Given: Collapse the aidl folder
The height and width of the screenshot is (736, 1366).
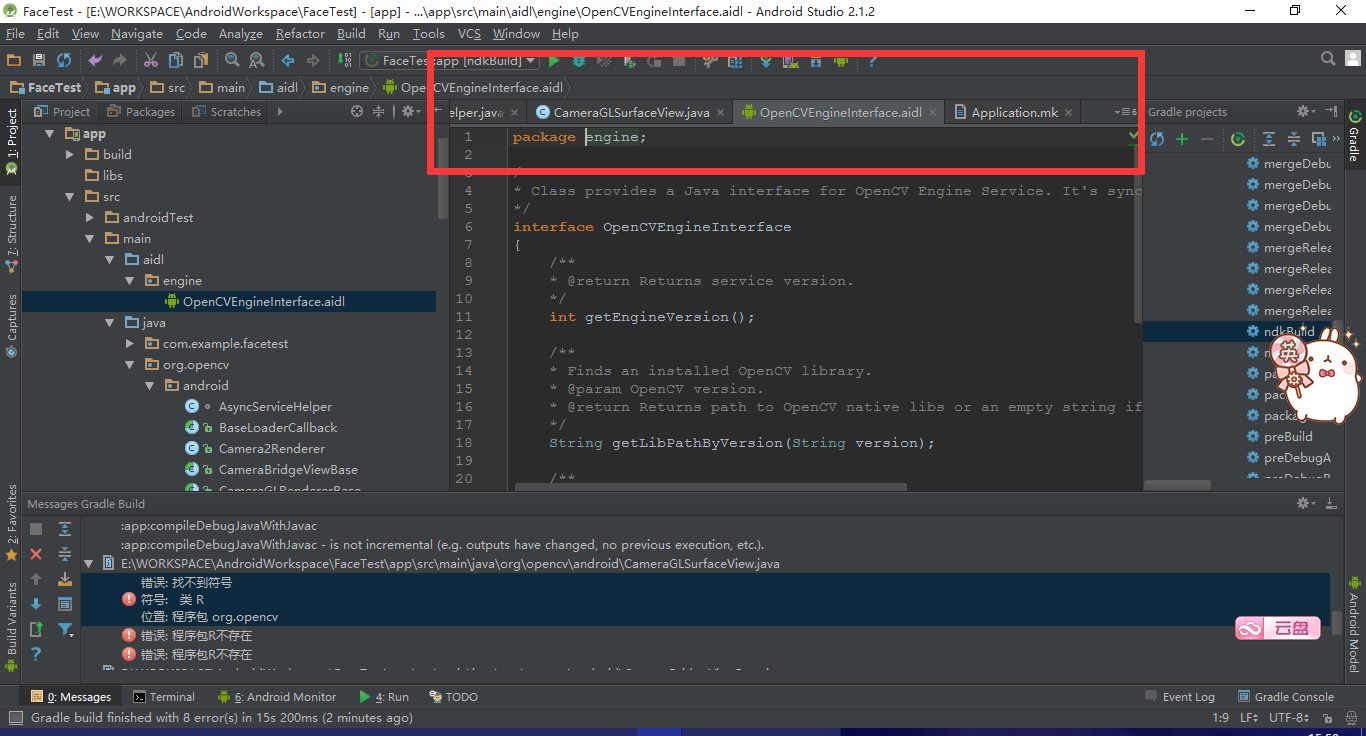Looking at the screenshot, I should tap(110, 260).
